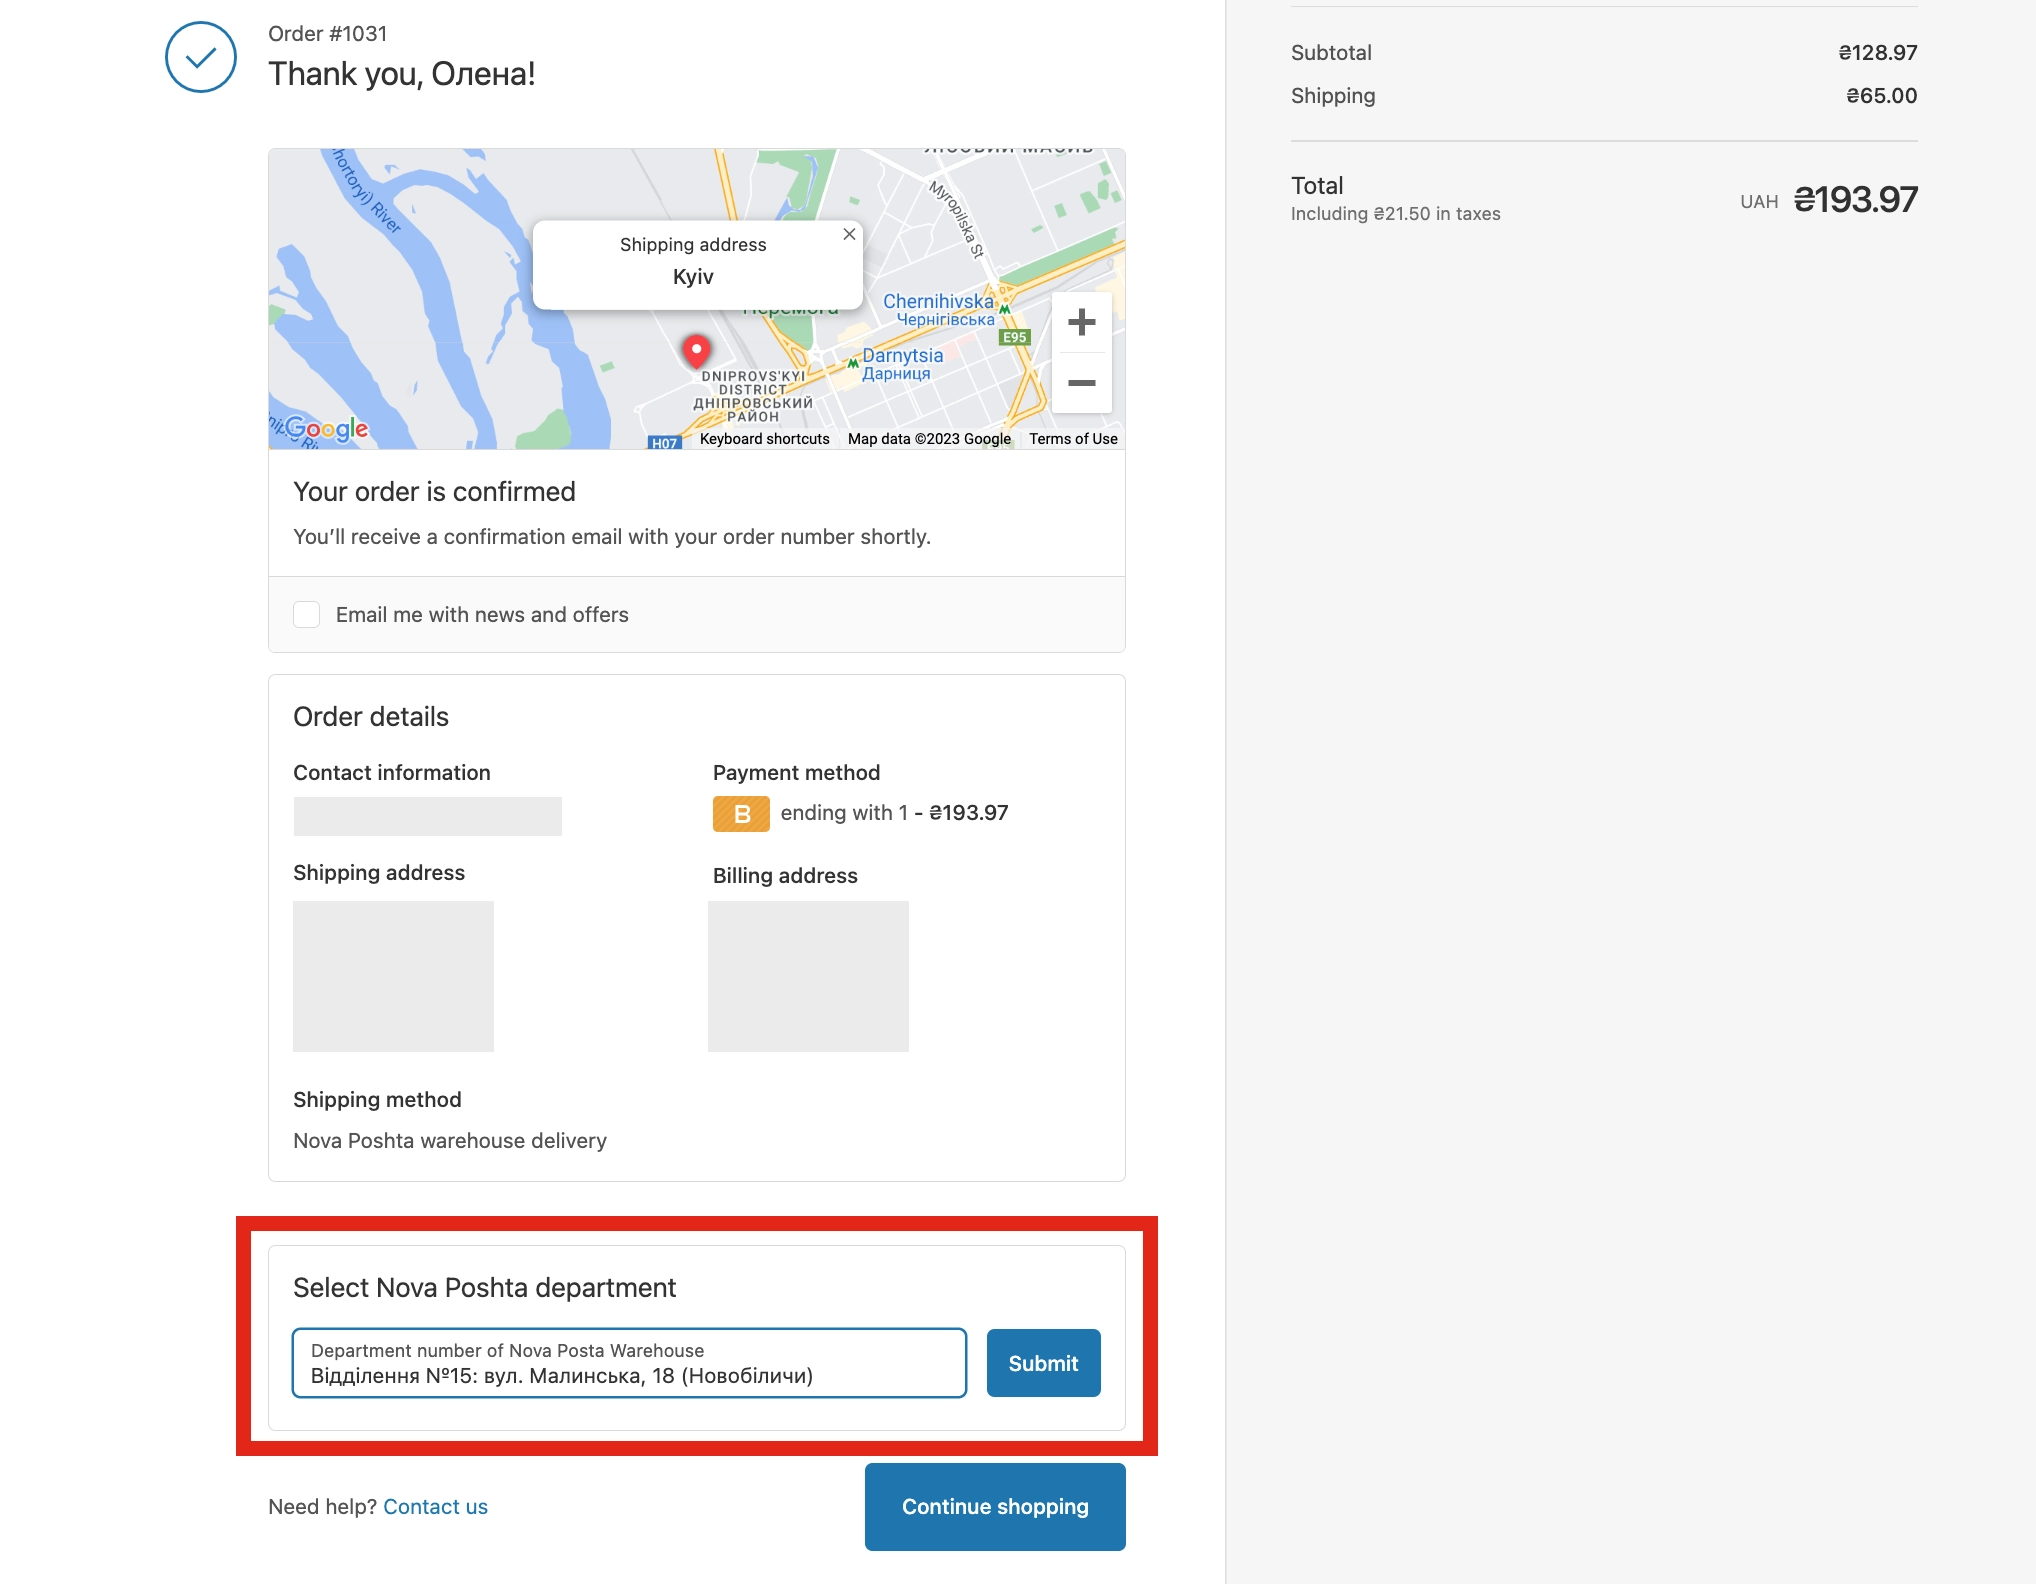
Task: Click the red map location pin
Action: point(696,352)
